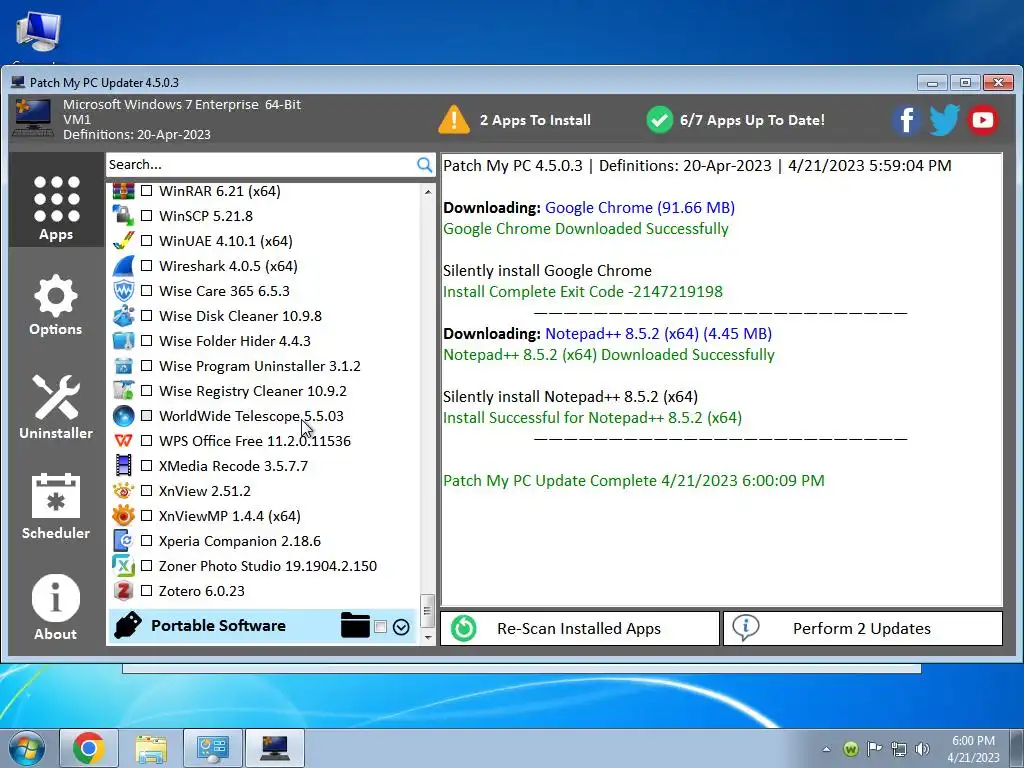Open Google Chrome from the taskbar
Viewport: 1024px width, 768px height.
coord(89,748)
